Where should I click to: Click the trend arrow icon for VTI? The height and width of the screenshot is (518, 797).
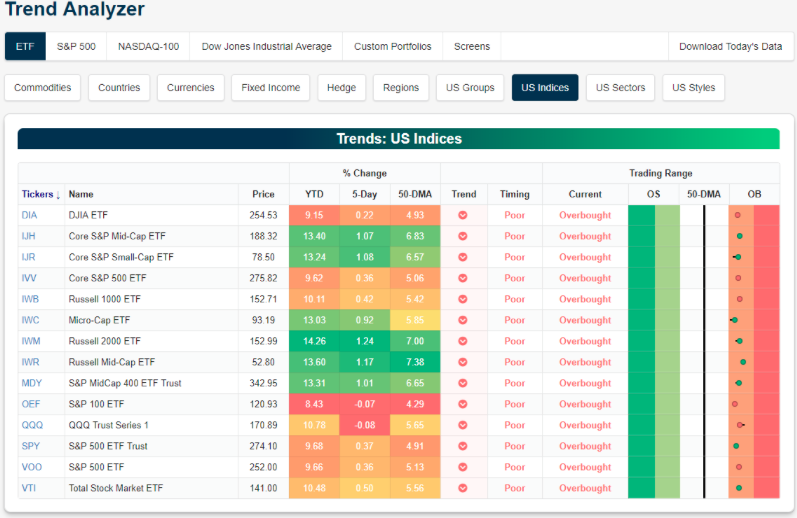[463, 488]
